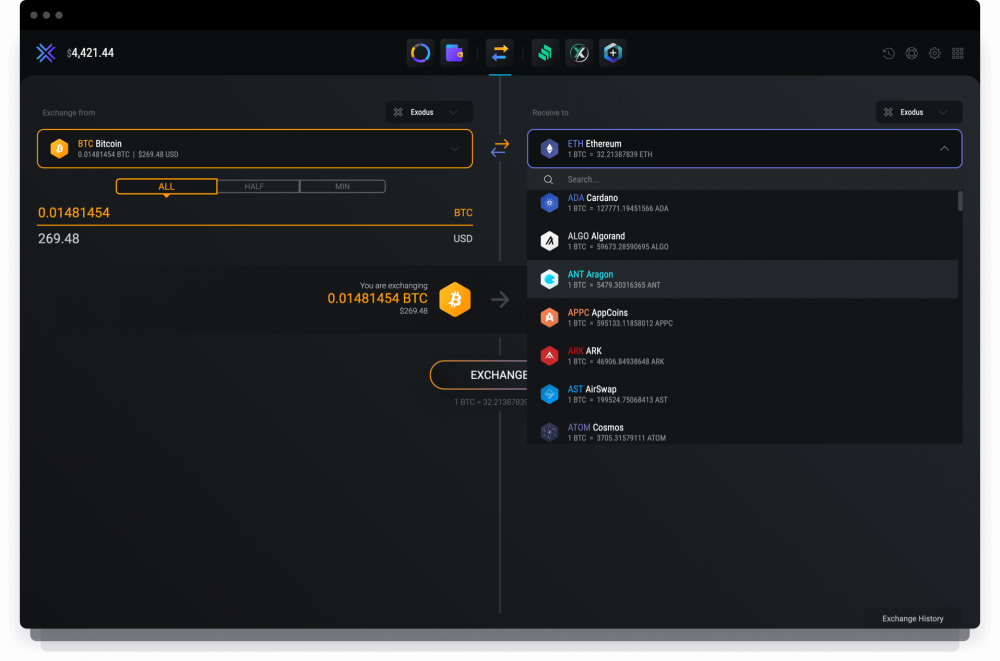1000x661 pixels.
Task: Click the circular portfolio progress ring
Action: [x=420, y=52]
